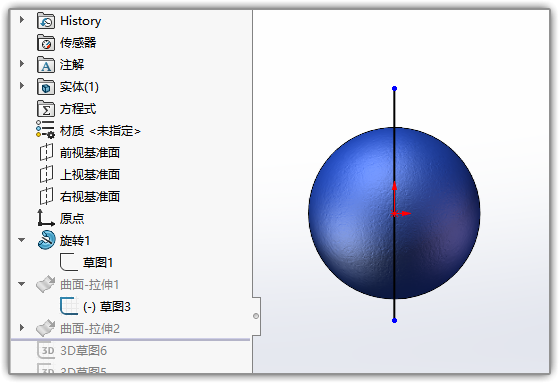Click the 注解 annotations folder icon
Image resolution: width=559 pixels, height=383 pixels.
coord(46,65)
